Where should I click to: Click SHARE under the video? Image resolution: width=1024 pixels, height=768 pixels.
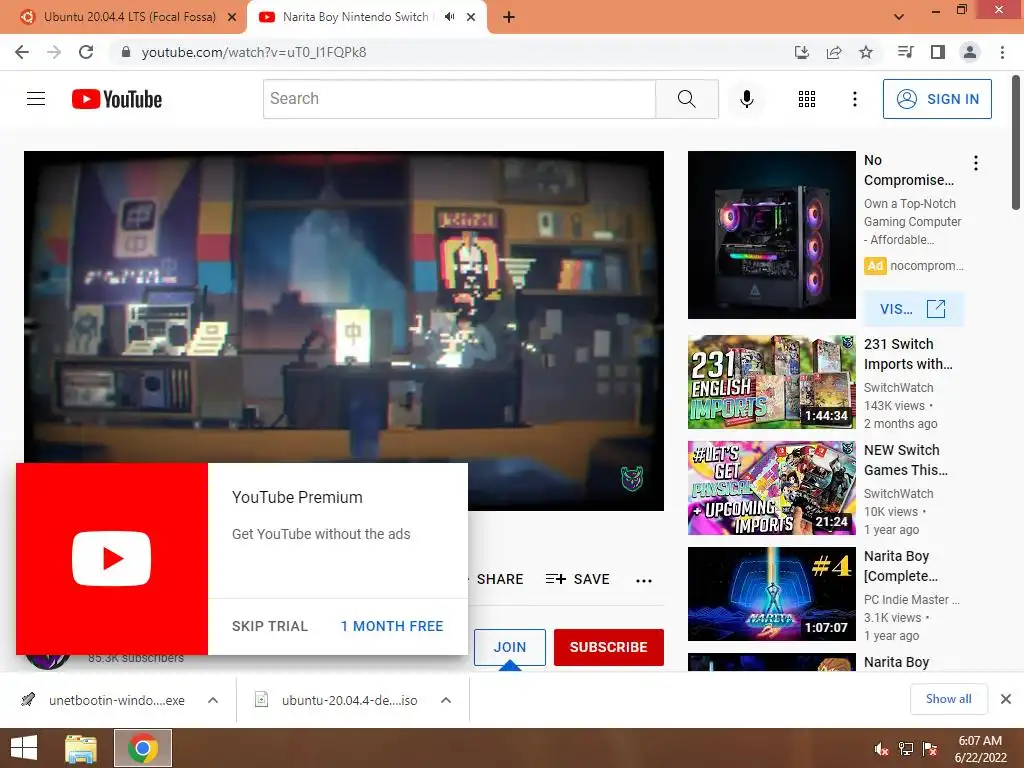500,579
